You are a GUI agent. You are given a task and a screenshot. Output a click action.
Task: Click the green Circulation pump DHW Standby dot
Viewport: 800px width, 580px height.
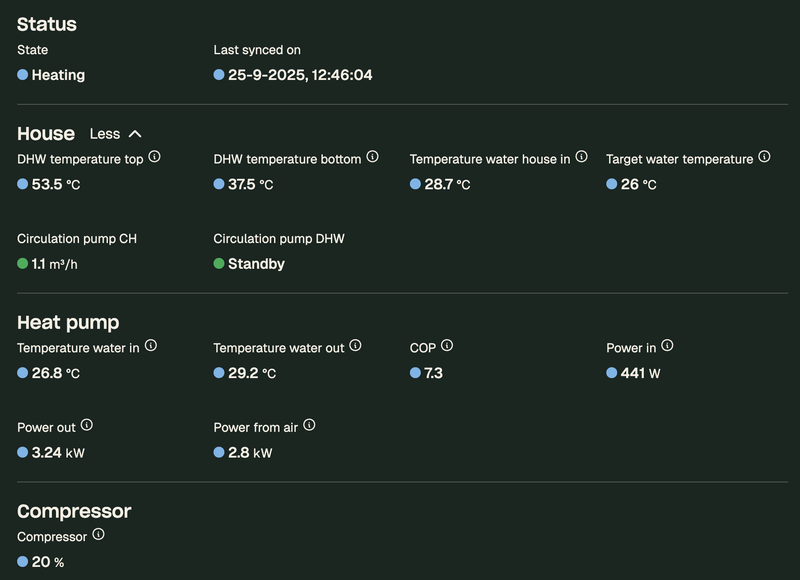pos(219,264)
